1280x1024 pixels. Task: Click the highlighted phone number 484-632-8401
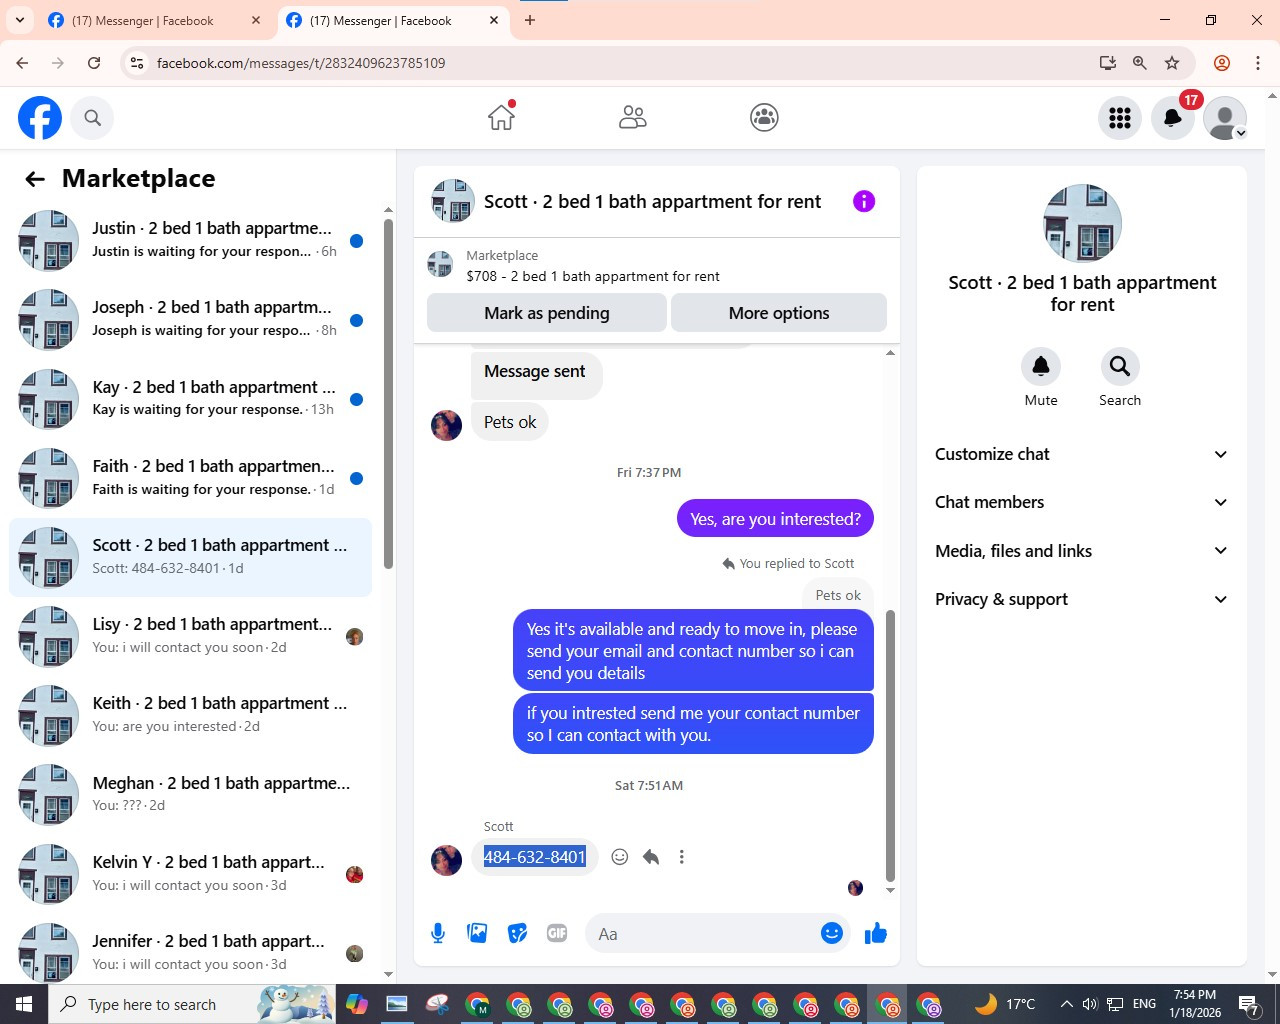535,857
